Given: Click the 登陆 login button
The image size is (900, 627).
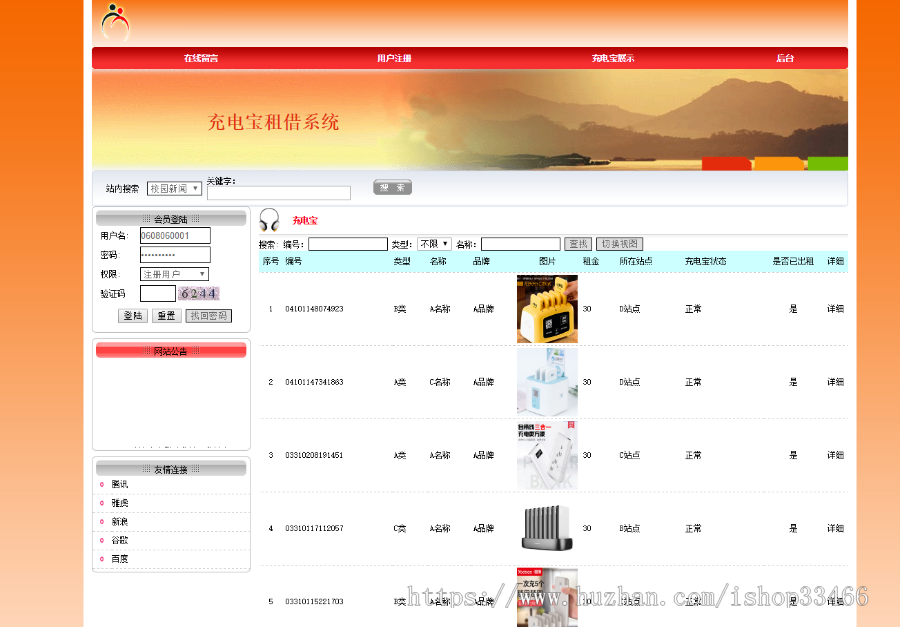Looking at the screenshot, I should (134, 315).
